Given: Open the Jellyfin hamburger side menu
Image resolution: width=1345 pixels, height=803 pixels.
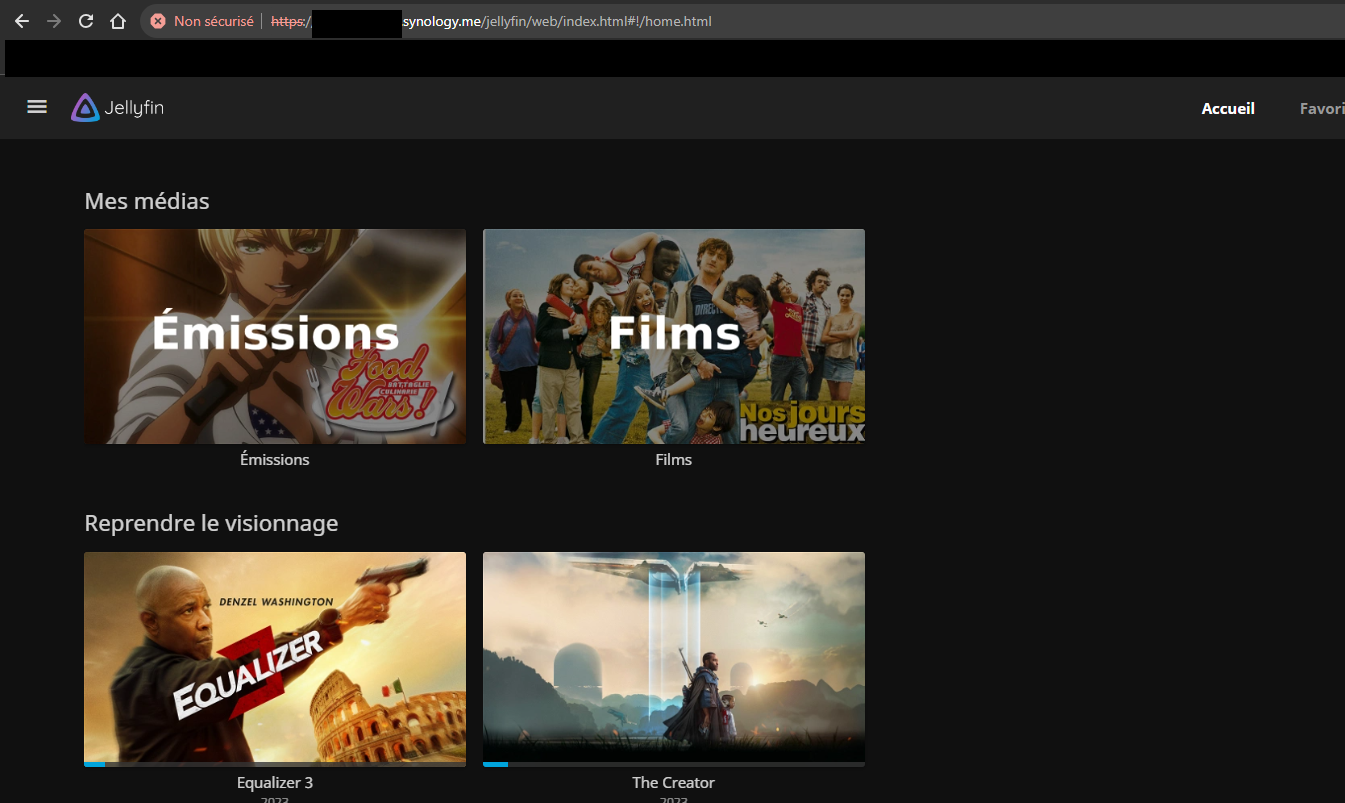Looking at the screenshot, I should click(37, 107).
